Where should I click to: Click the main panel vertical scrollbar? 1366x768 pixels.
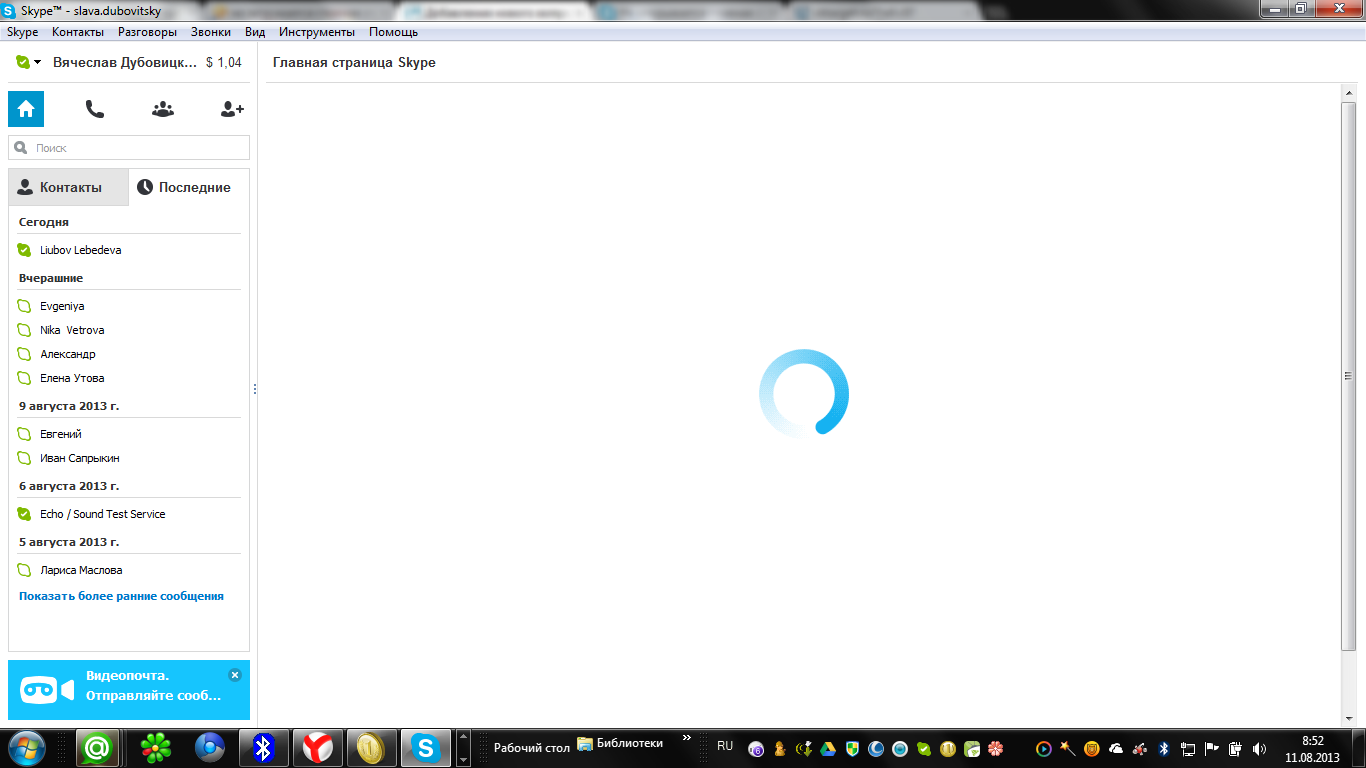coord(1348,375)
